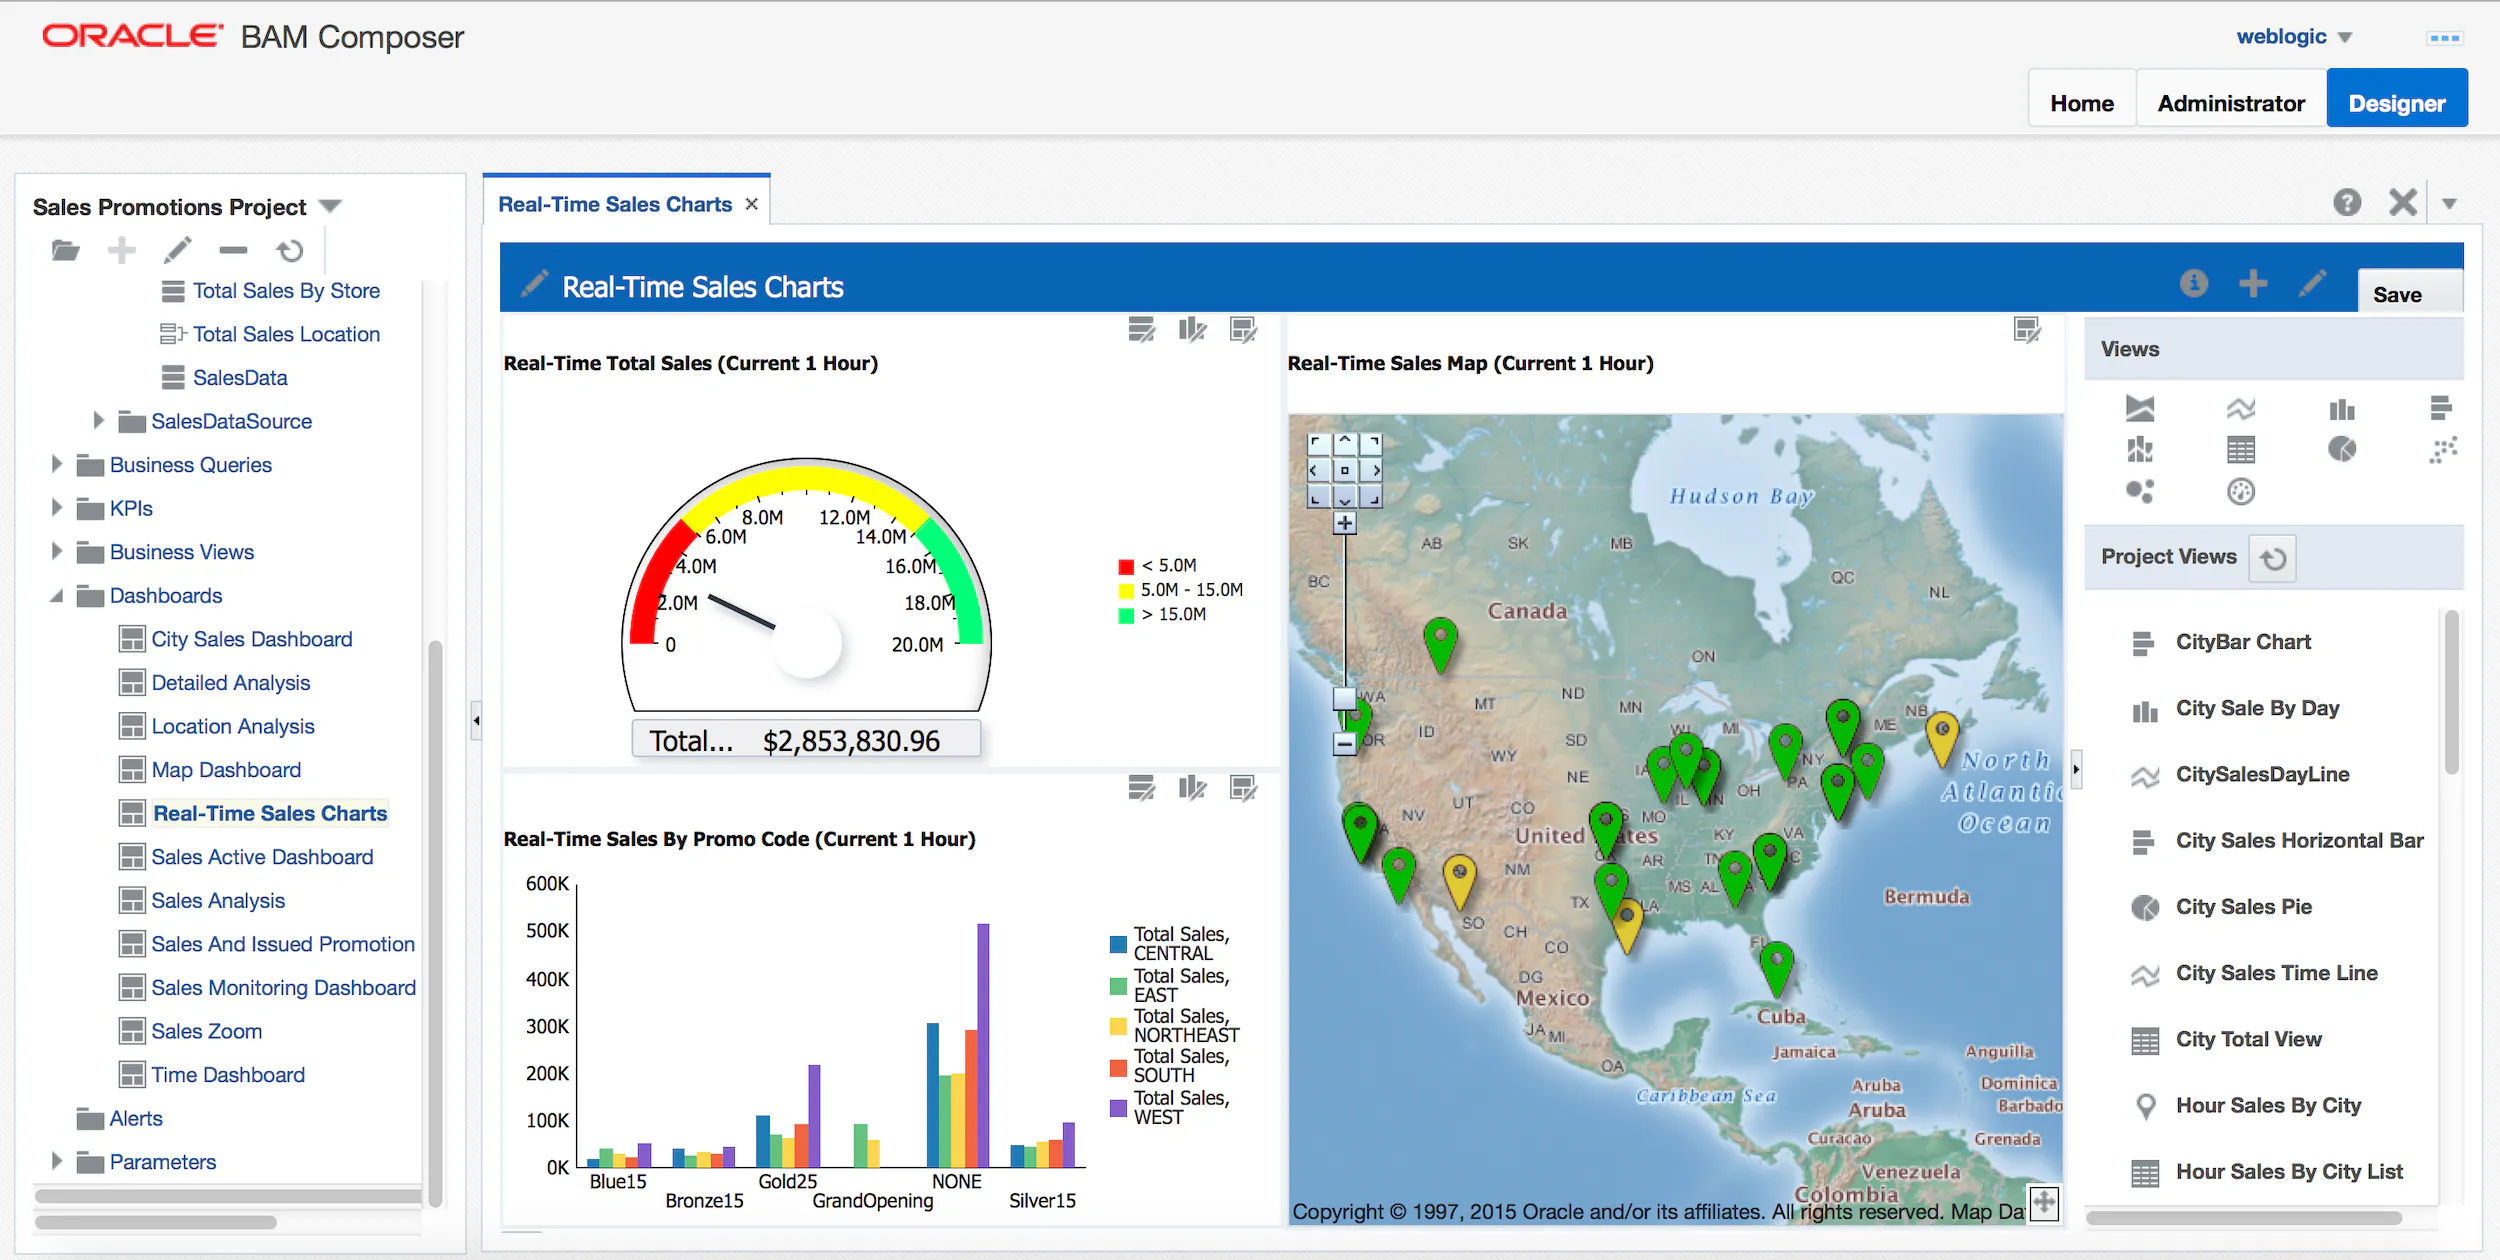This screenshot has height=1260, width=2500.
Task: Open the help question mark icon
Action: pyautogui.click(x=2347, y=203)
